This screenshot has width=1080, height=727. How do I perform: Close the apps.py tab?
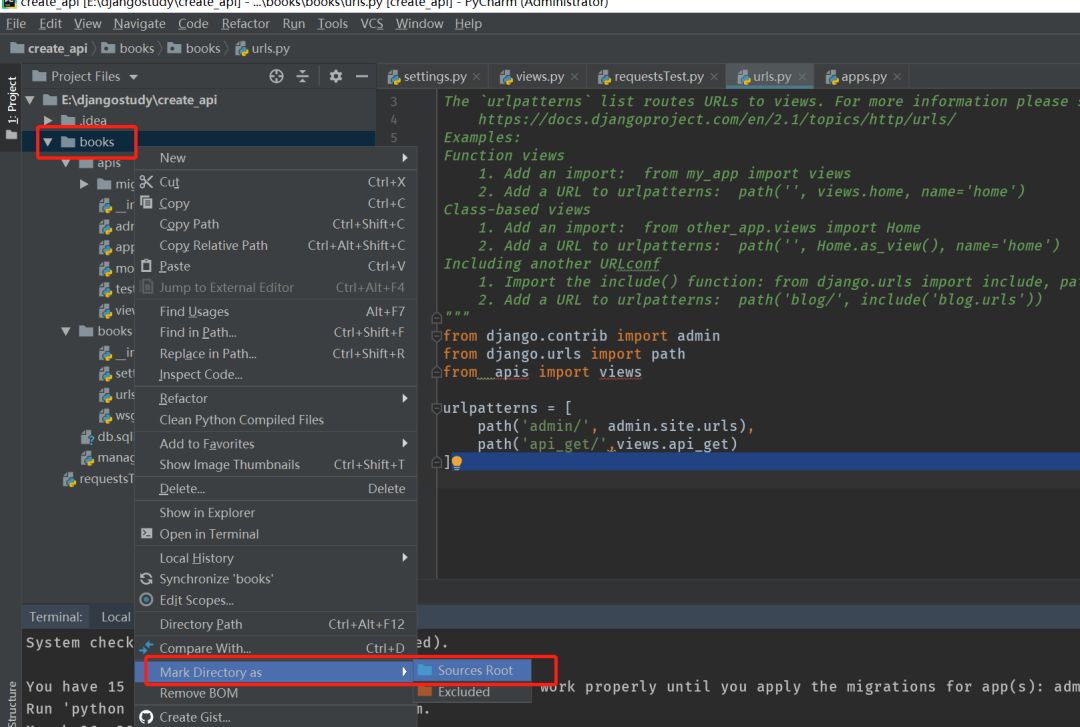(x=897, y=76)
